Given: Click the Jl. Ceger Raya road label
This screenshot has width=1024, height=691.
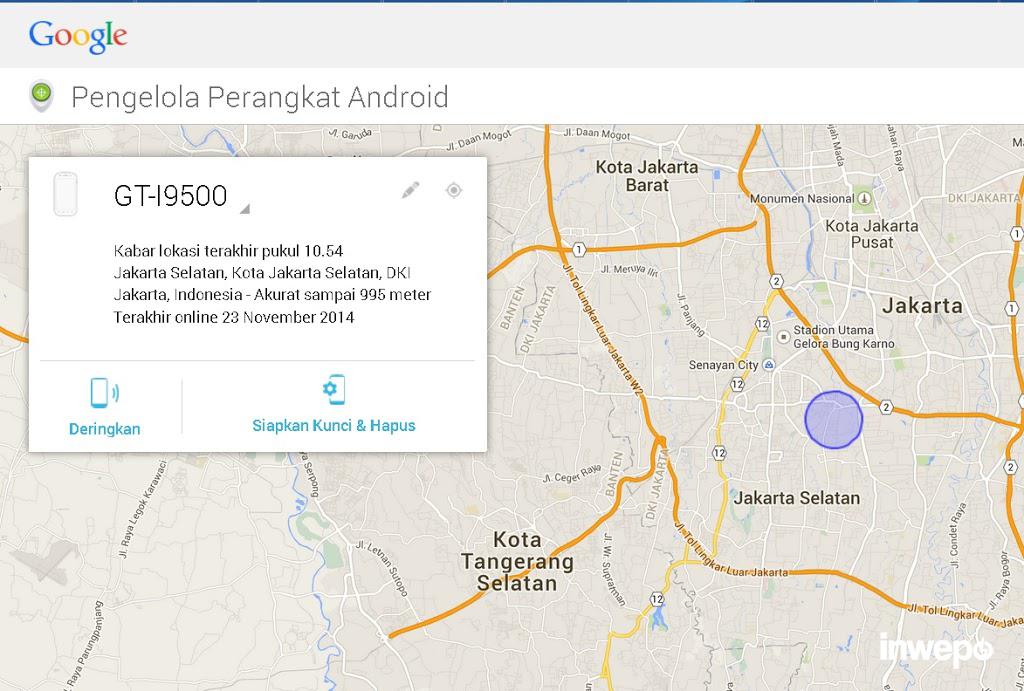Looking at the screenshot, I should click(572, 474).
